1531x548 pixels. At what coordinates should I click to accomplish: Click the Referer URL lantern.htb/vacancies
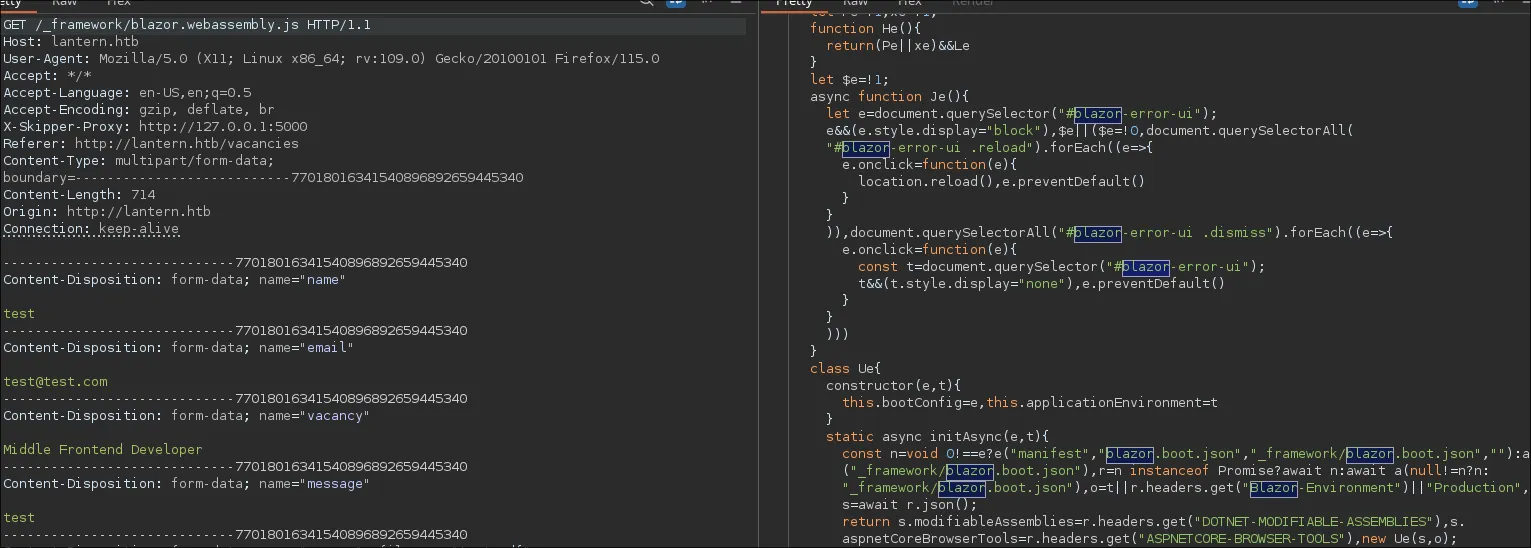(x=186, y=144)
